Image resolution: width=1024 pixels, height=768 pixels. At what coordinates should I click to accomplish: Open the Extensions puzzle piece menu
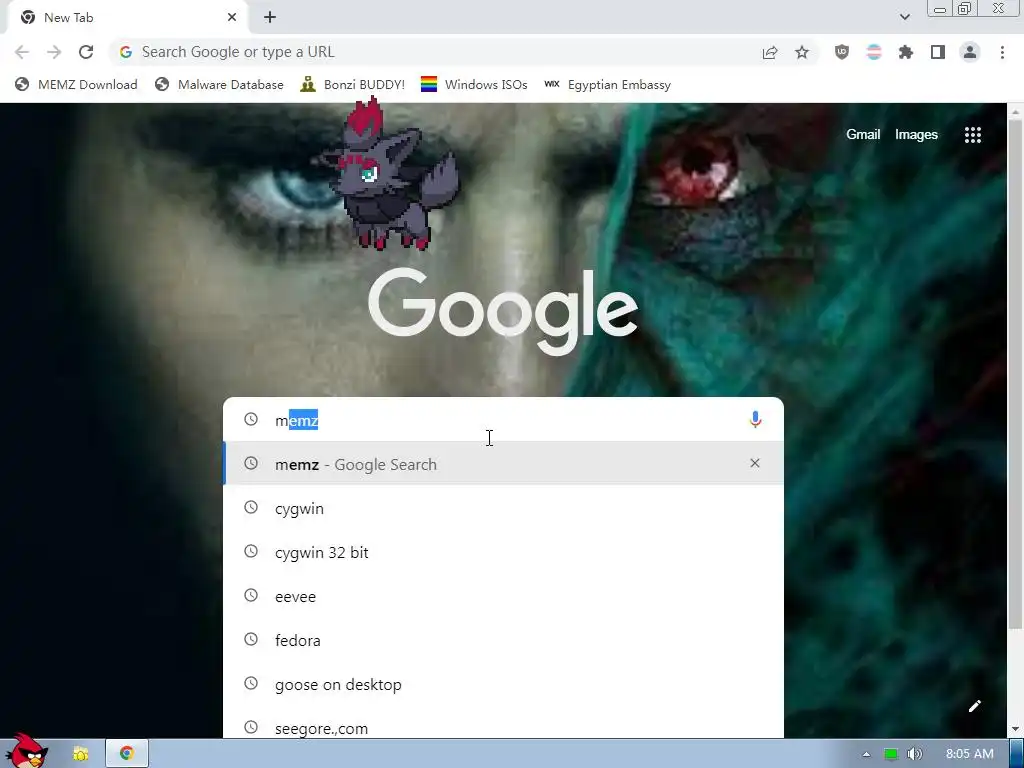pyautogui.click(x=906, y=52)
